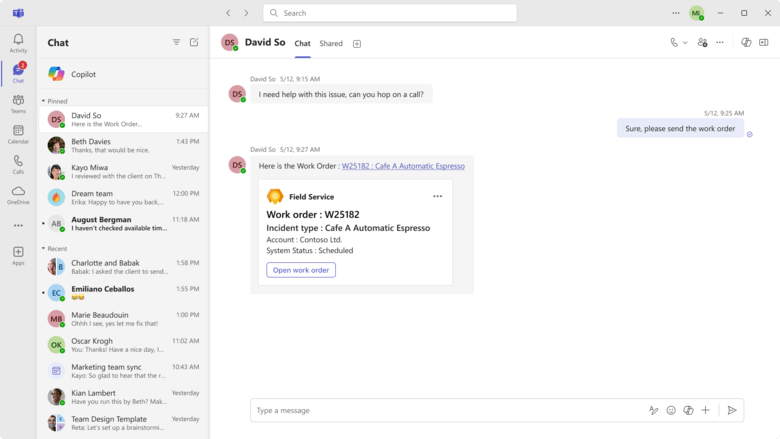The image size is (780, 439).
Task: Go forward with the right arrow
Action: (246, 13)
